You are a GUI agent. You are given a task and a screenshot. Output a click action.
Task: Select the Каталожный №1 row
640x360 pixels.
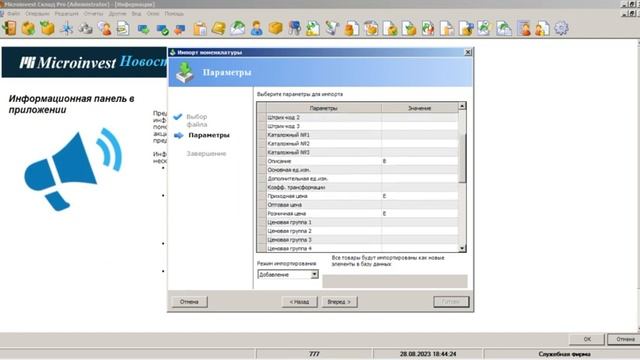[362, 135]
